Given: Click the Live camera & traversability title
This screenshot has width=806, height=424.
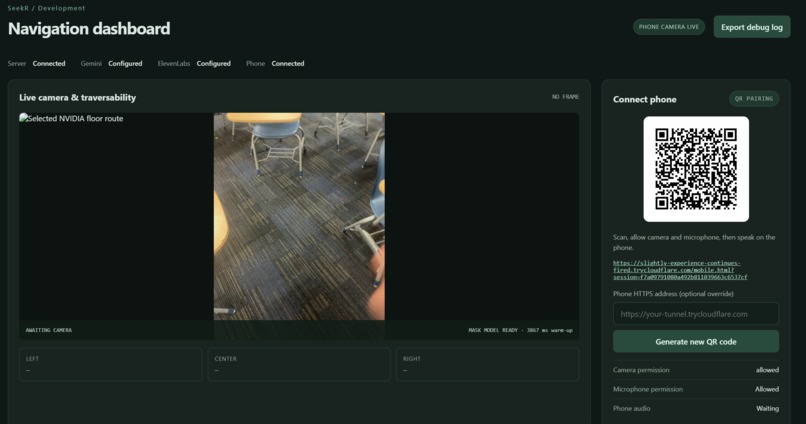Looking at the screenshot, I should point(78,98).
